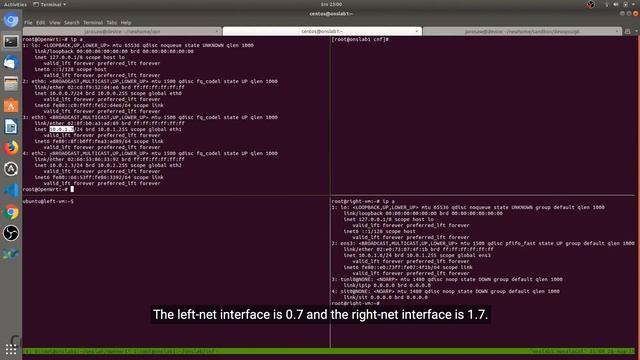Open the View menu
The image size is (640, 360).
tap(55, 22)
